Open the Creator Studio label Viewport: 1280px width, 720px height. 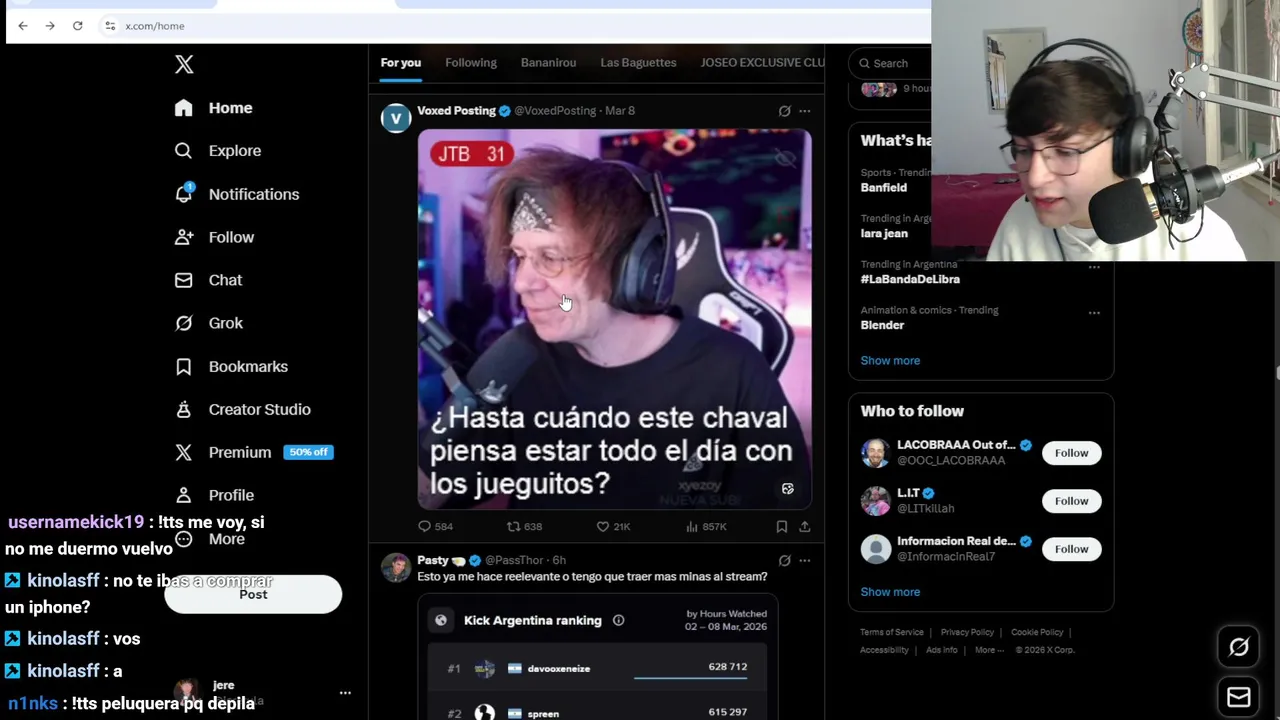tap(259, 409)
